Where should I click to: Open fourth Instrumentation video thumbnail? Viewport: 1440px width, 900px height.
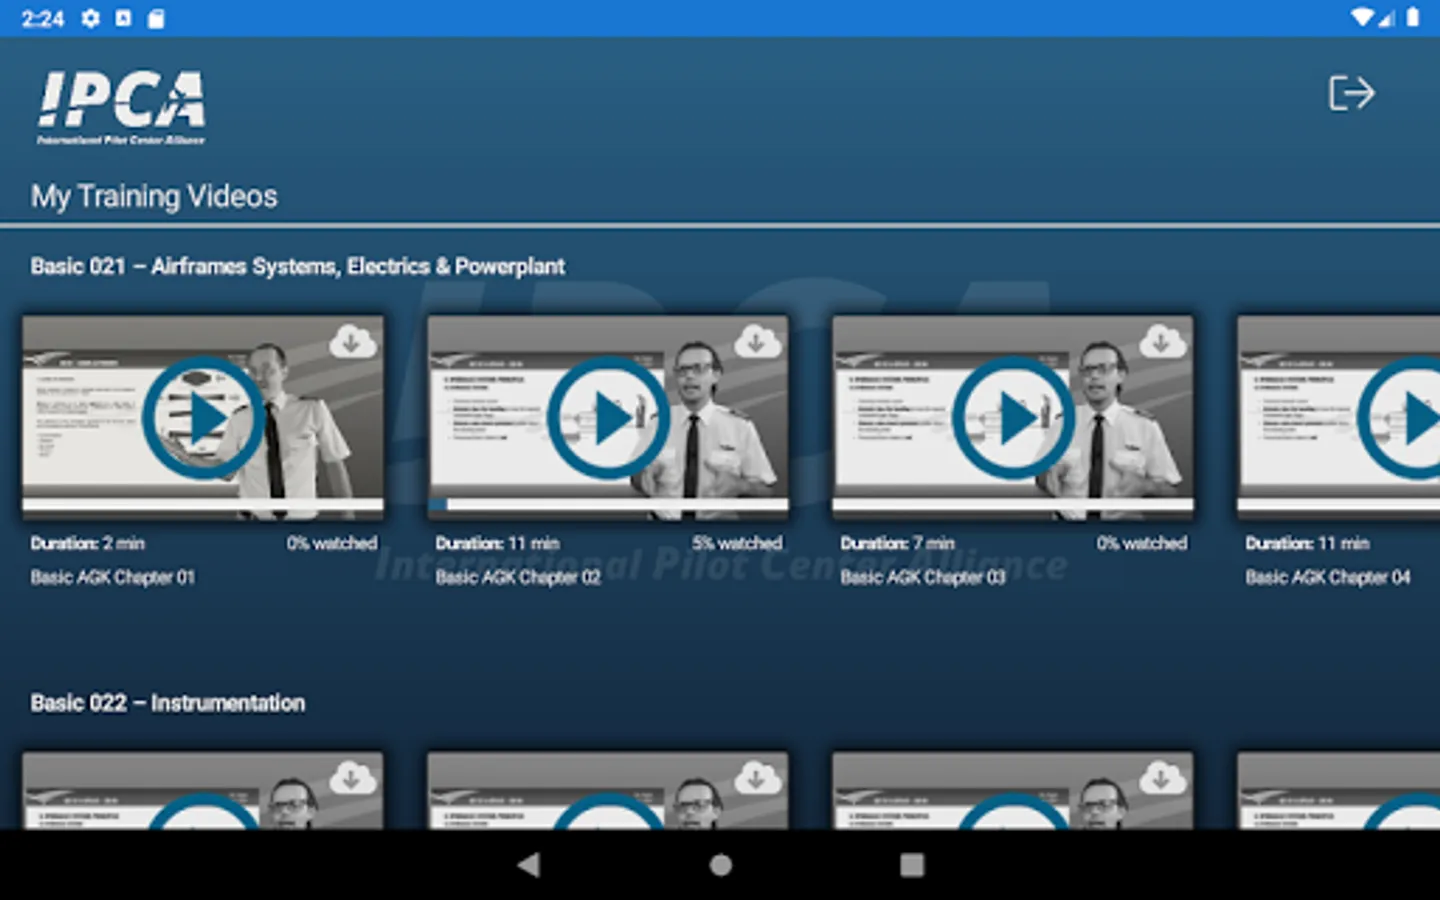pos(1338,790)
